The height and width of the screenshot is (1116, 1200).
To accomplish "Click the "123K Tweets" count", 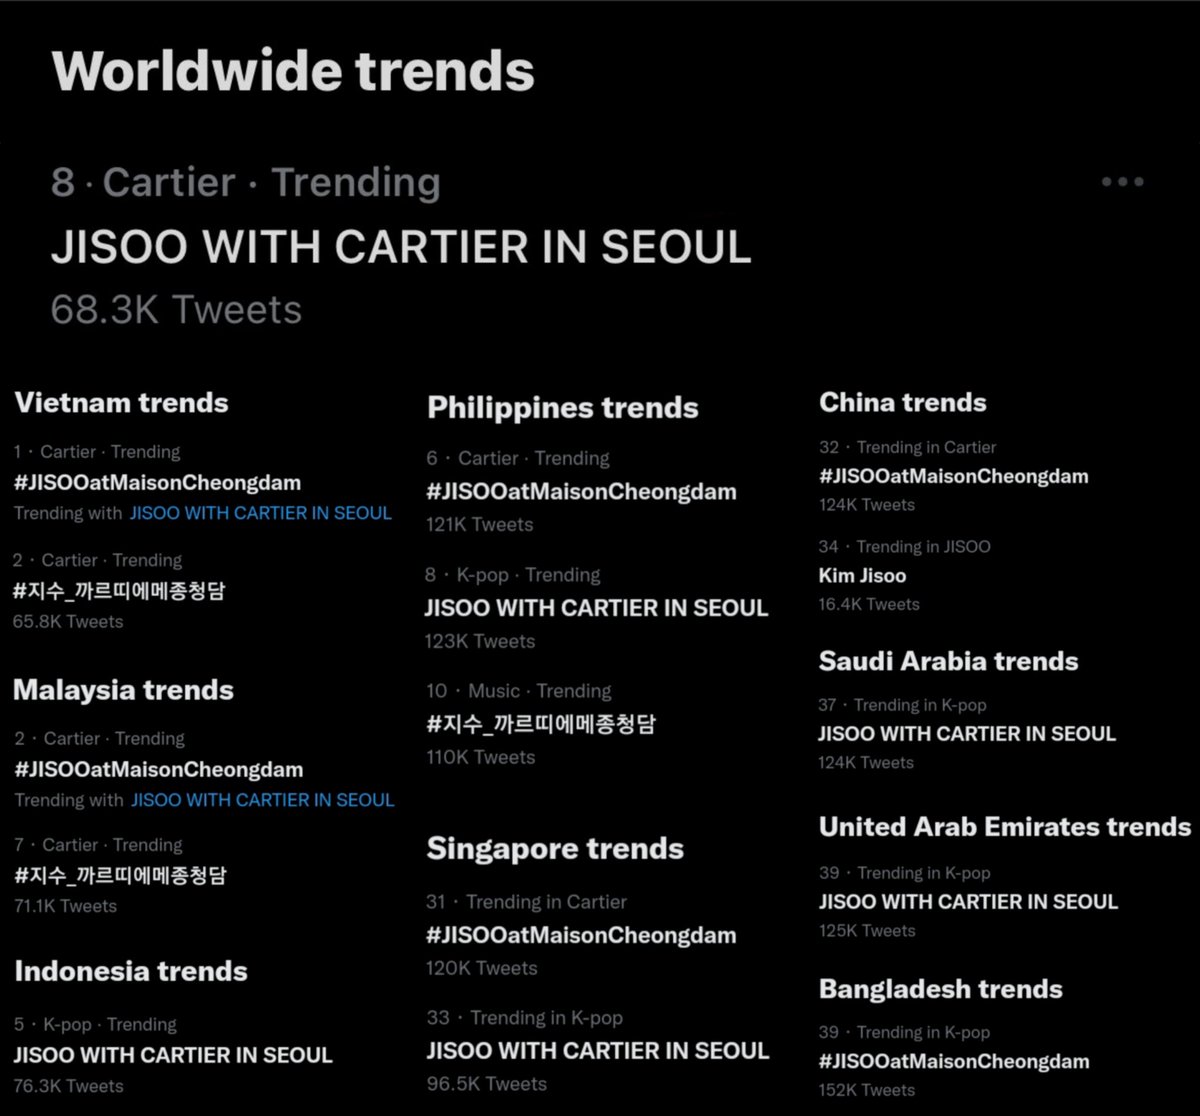I will tap(480, 641).
